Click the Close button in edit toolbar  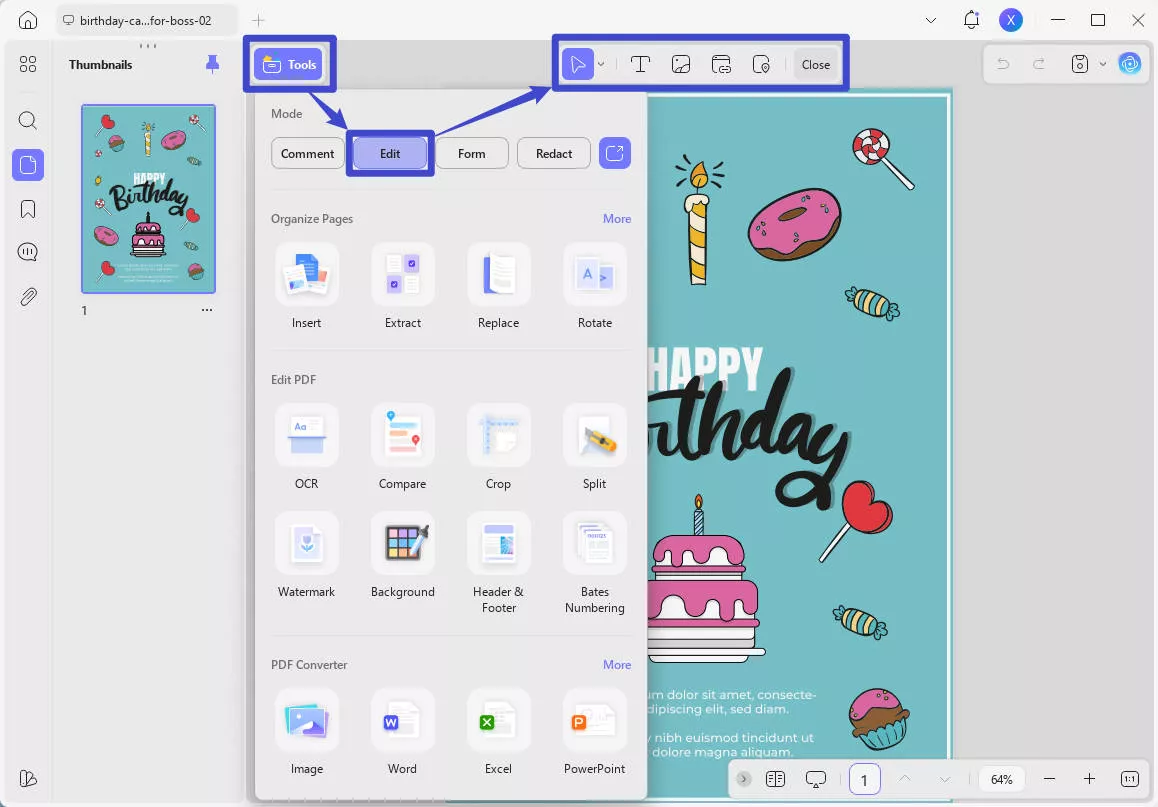(x=815, y=65)
